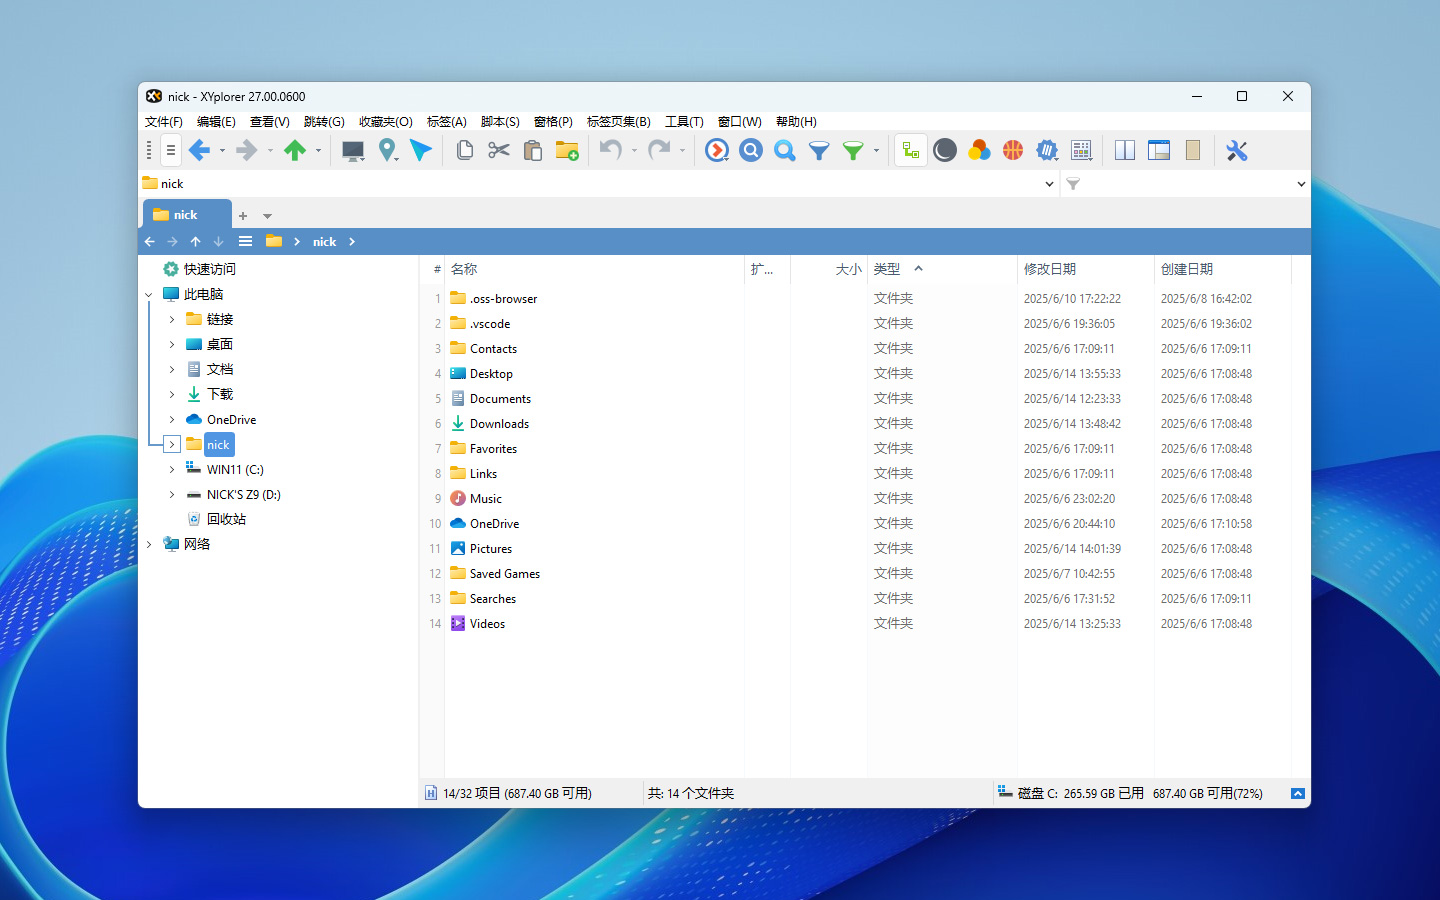This screenshot has height=900, width=1440.
Task: Open the 收藏夹(O) menu
Action: click(386, 122)
